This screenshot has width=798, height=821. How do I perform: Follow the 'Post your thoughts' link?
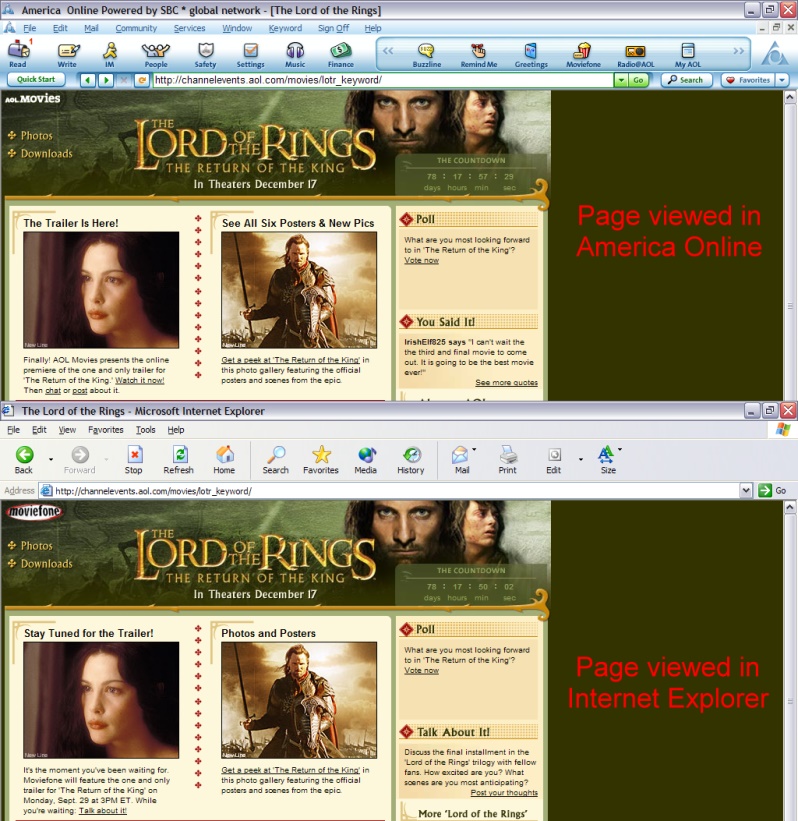click(x=504, y=792)
